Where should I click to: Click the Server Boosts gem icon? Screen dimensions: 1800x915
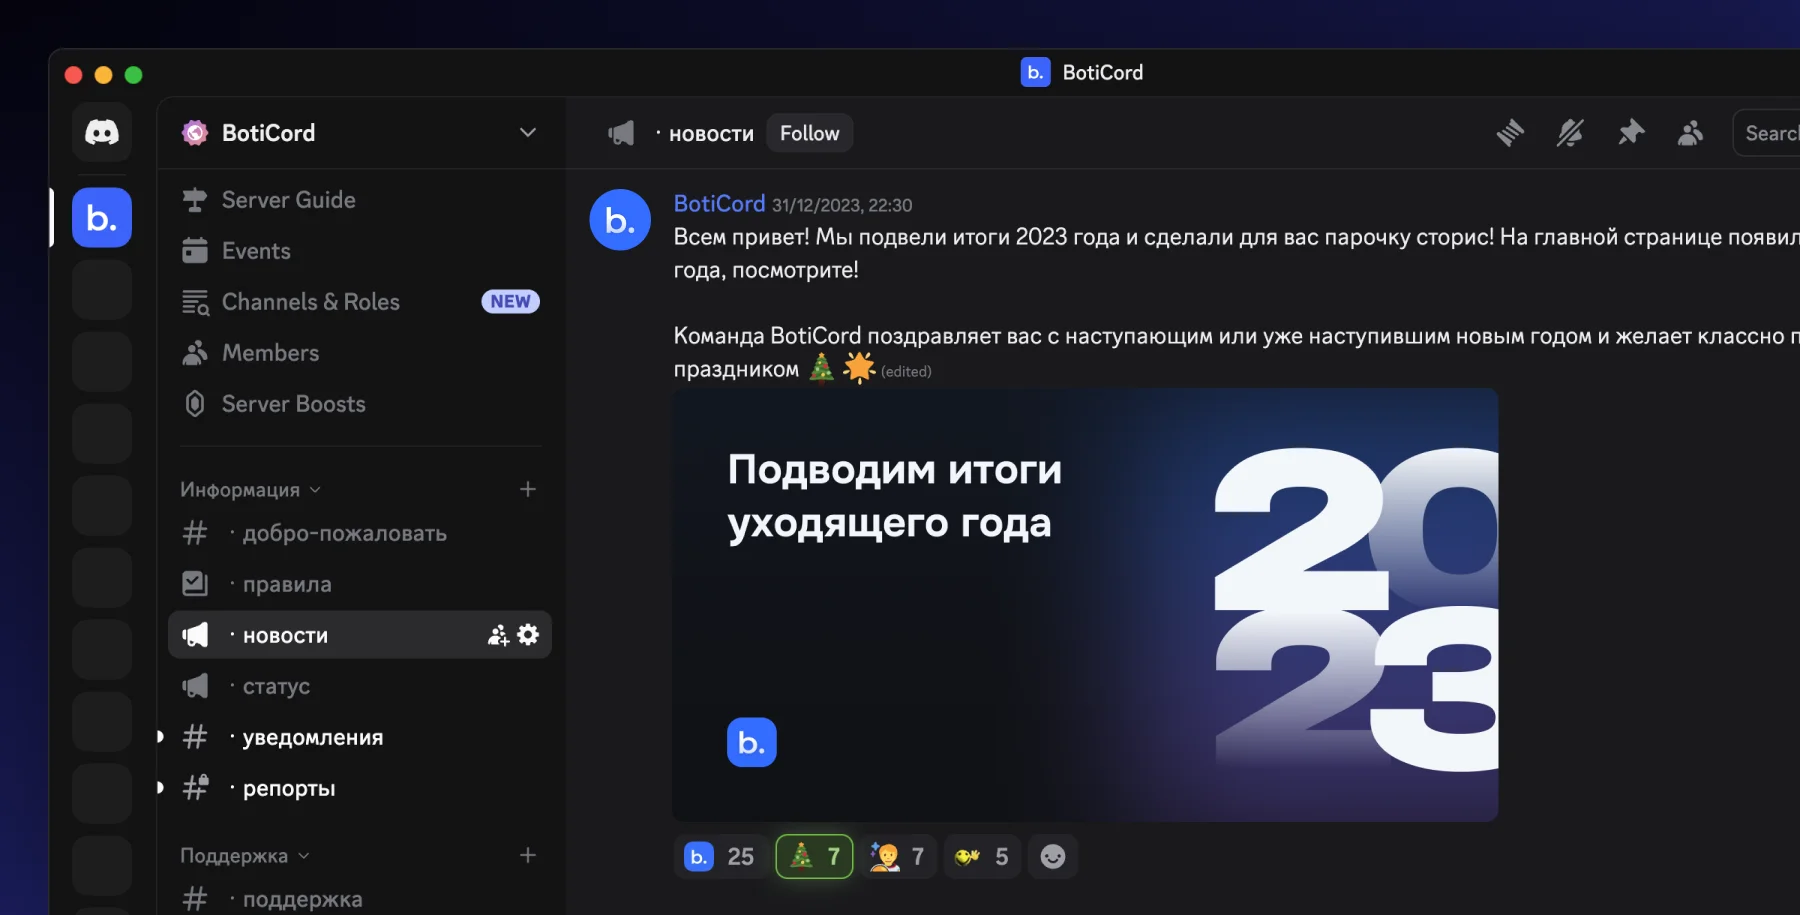[195, 404]
